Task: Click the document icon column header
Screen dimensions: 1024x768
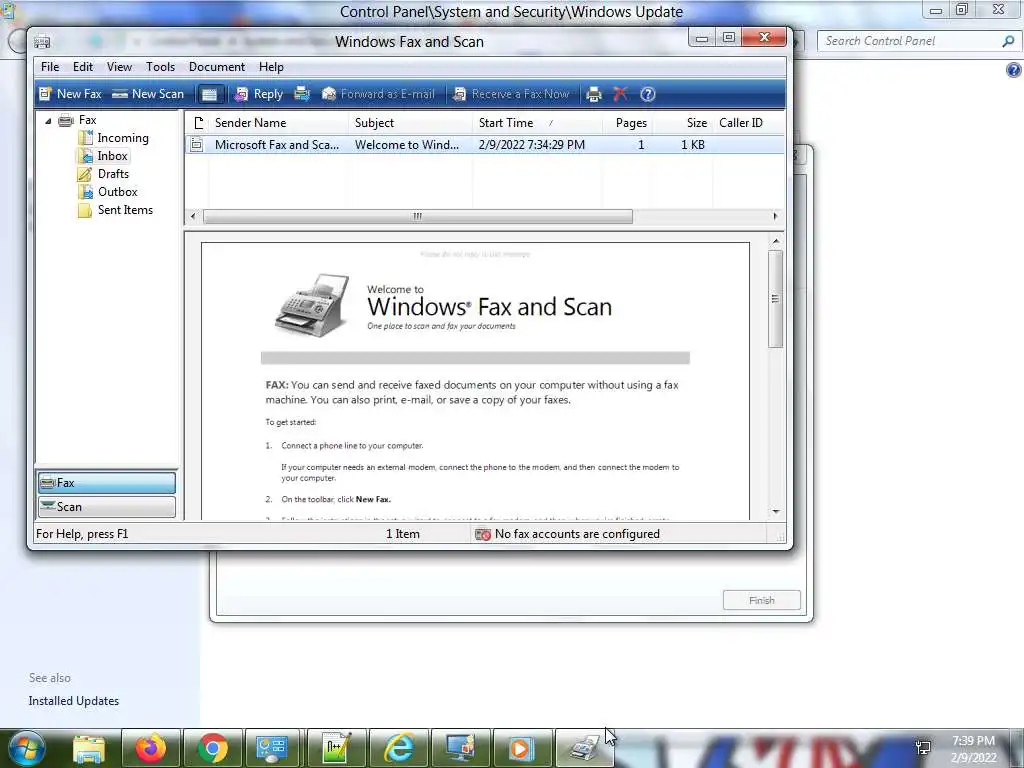Action: click(x=199, y=123)
